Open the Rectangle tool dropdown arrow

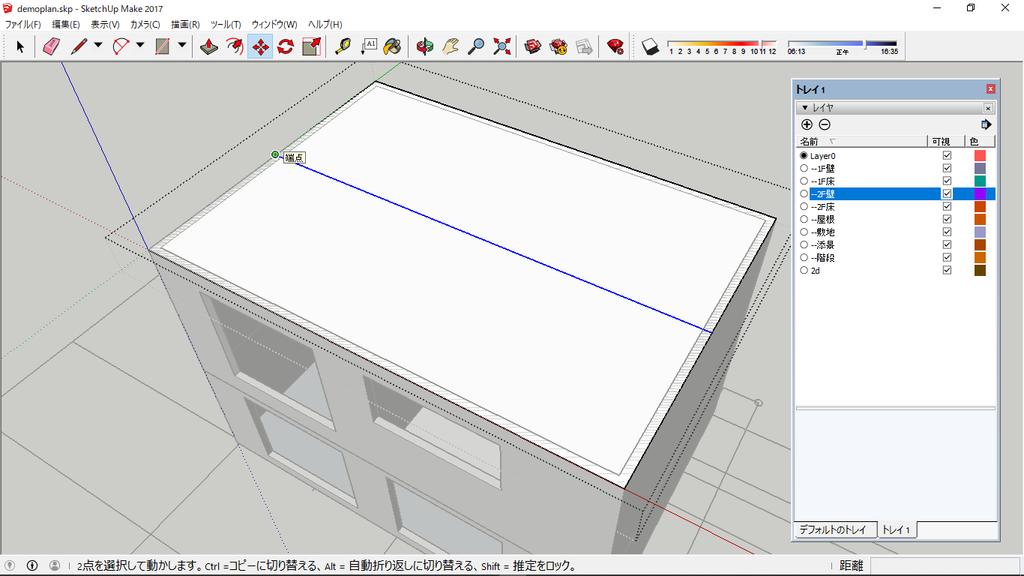coord(182,45)
